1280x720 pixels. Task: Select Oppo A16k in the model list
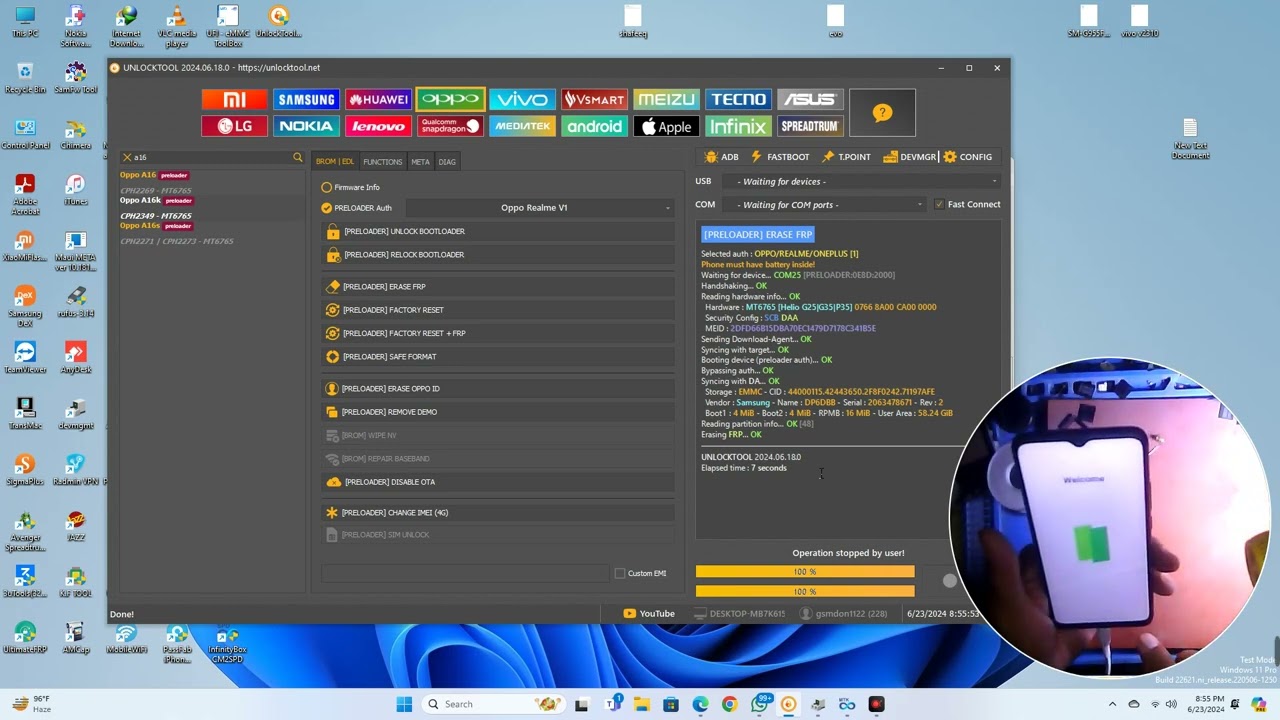click(x=140, y=200)
